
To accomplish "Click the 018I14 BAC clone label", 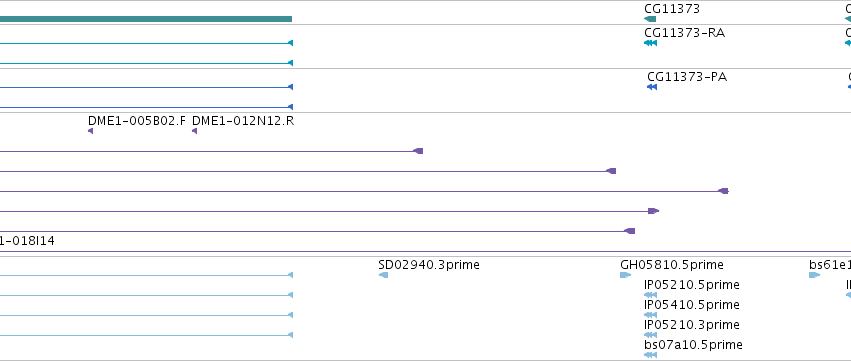I will coord(27,240).
